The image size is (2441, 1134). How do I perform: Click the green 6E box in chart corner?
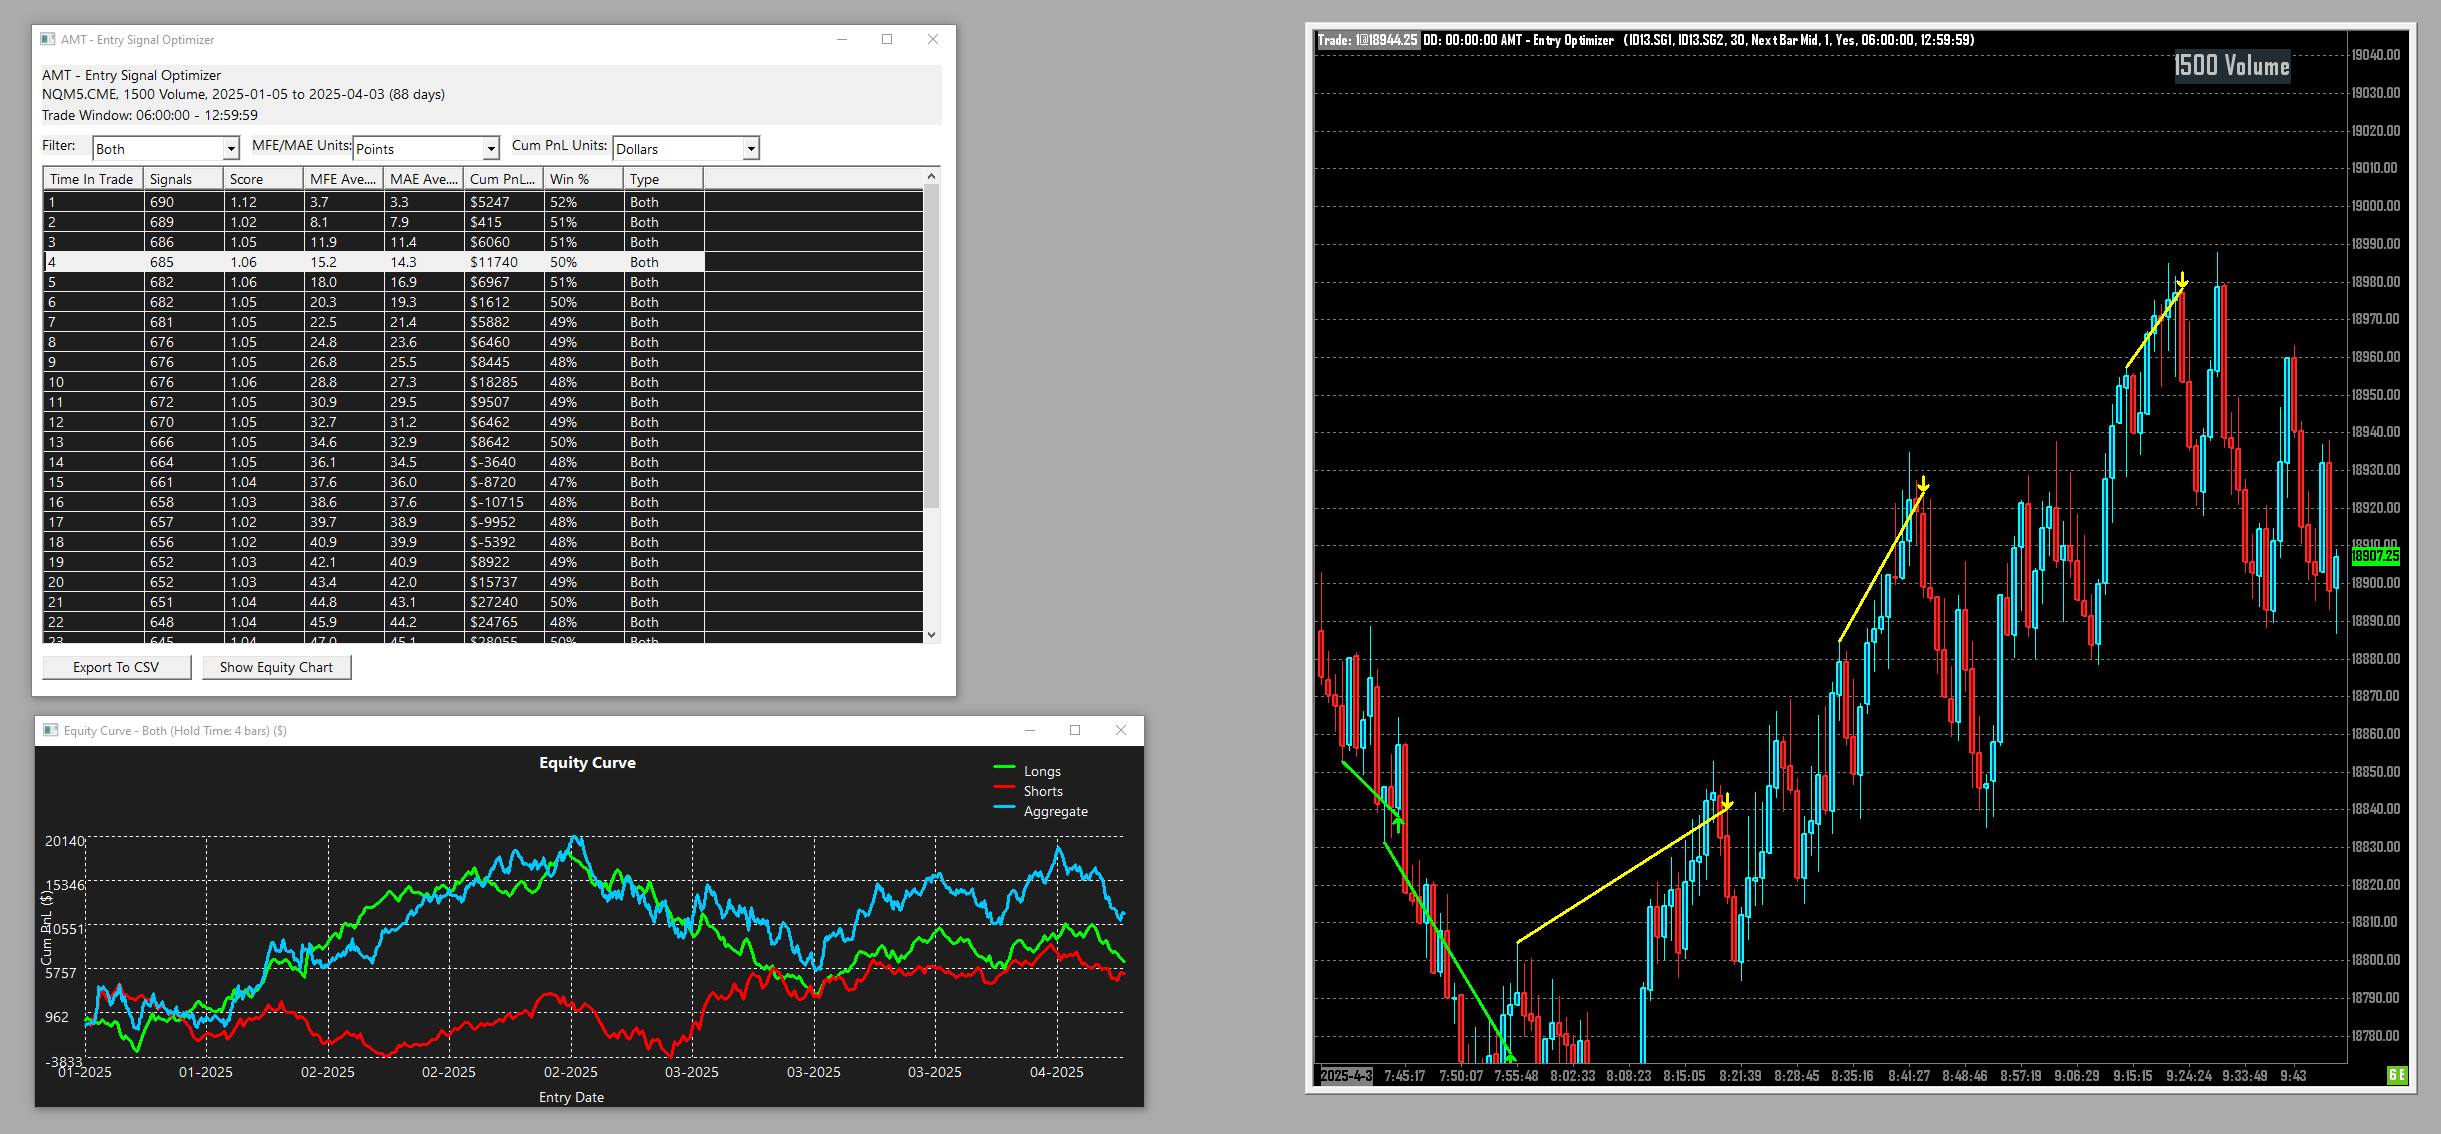pyautogui.click(x=2396, y=1075)
